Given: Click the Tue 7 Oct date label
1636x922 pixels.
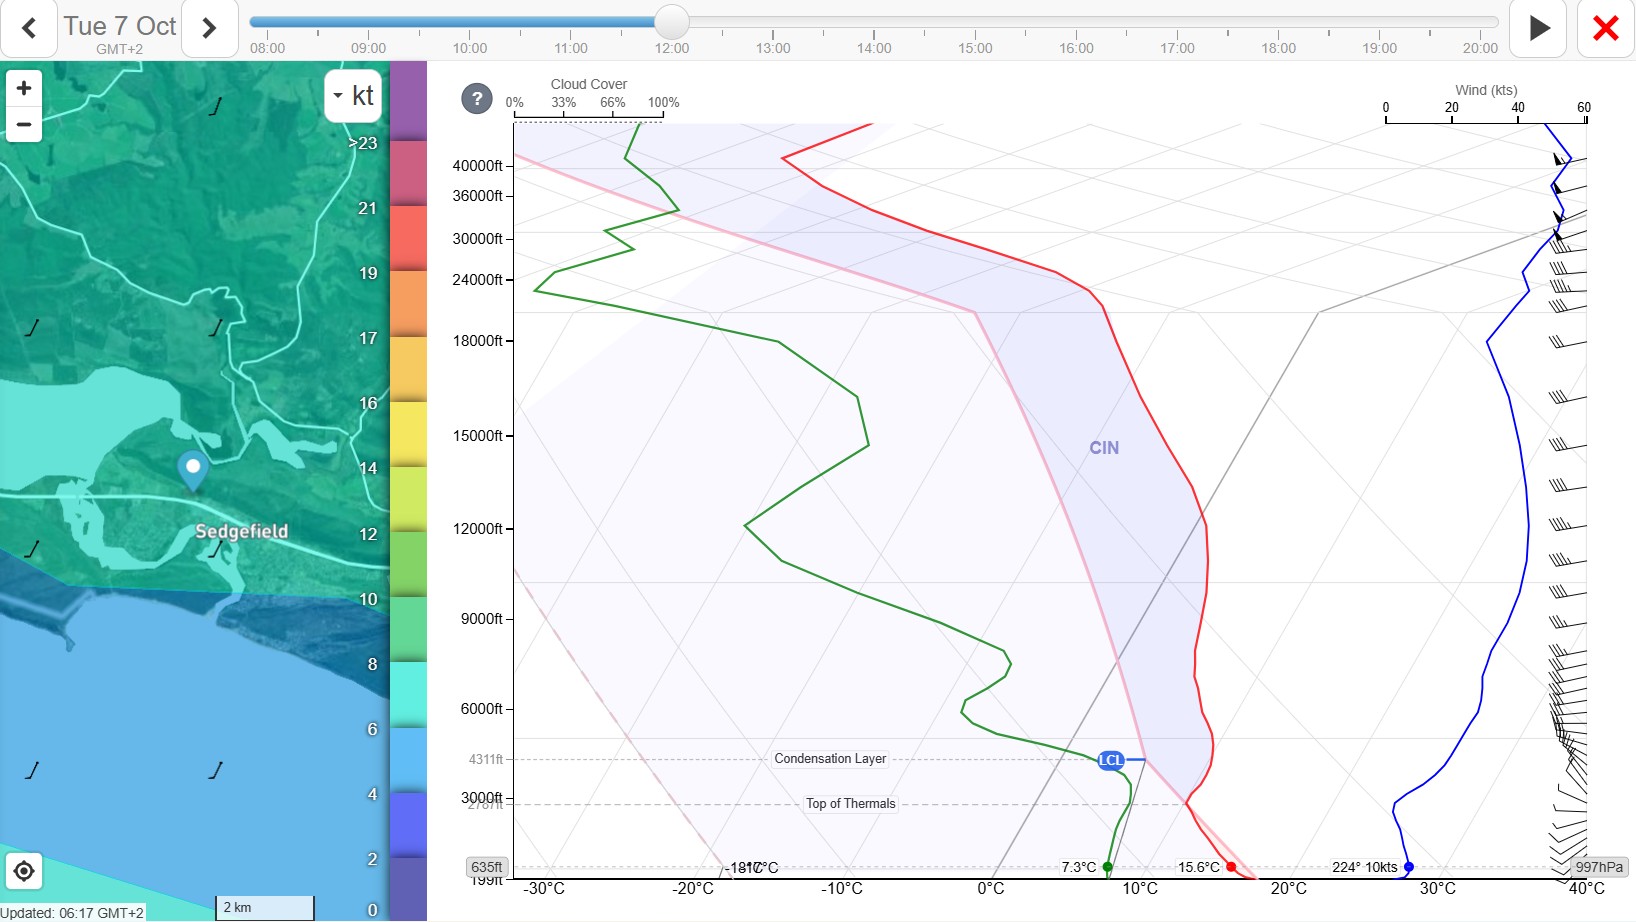Looking at the screenshot, I should [120, 27].
